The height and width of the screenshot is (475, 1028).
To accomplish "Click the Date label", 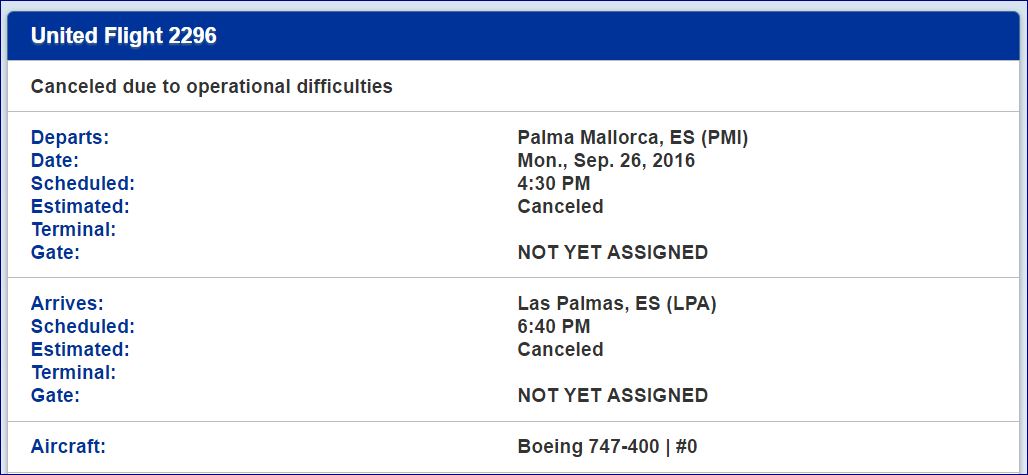I will [x=55, y=161].
